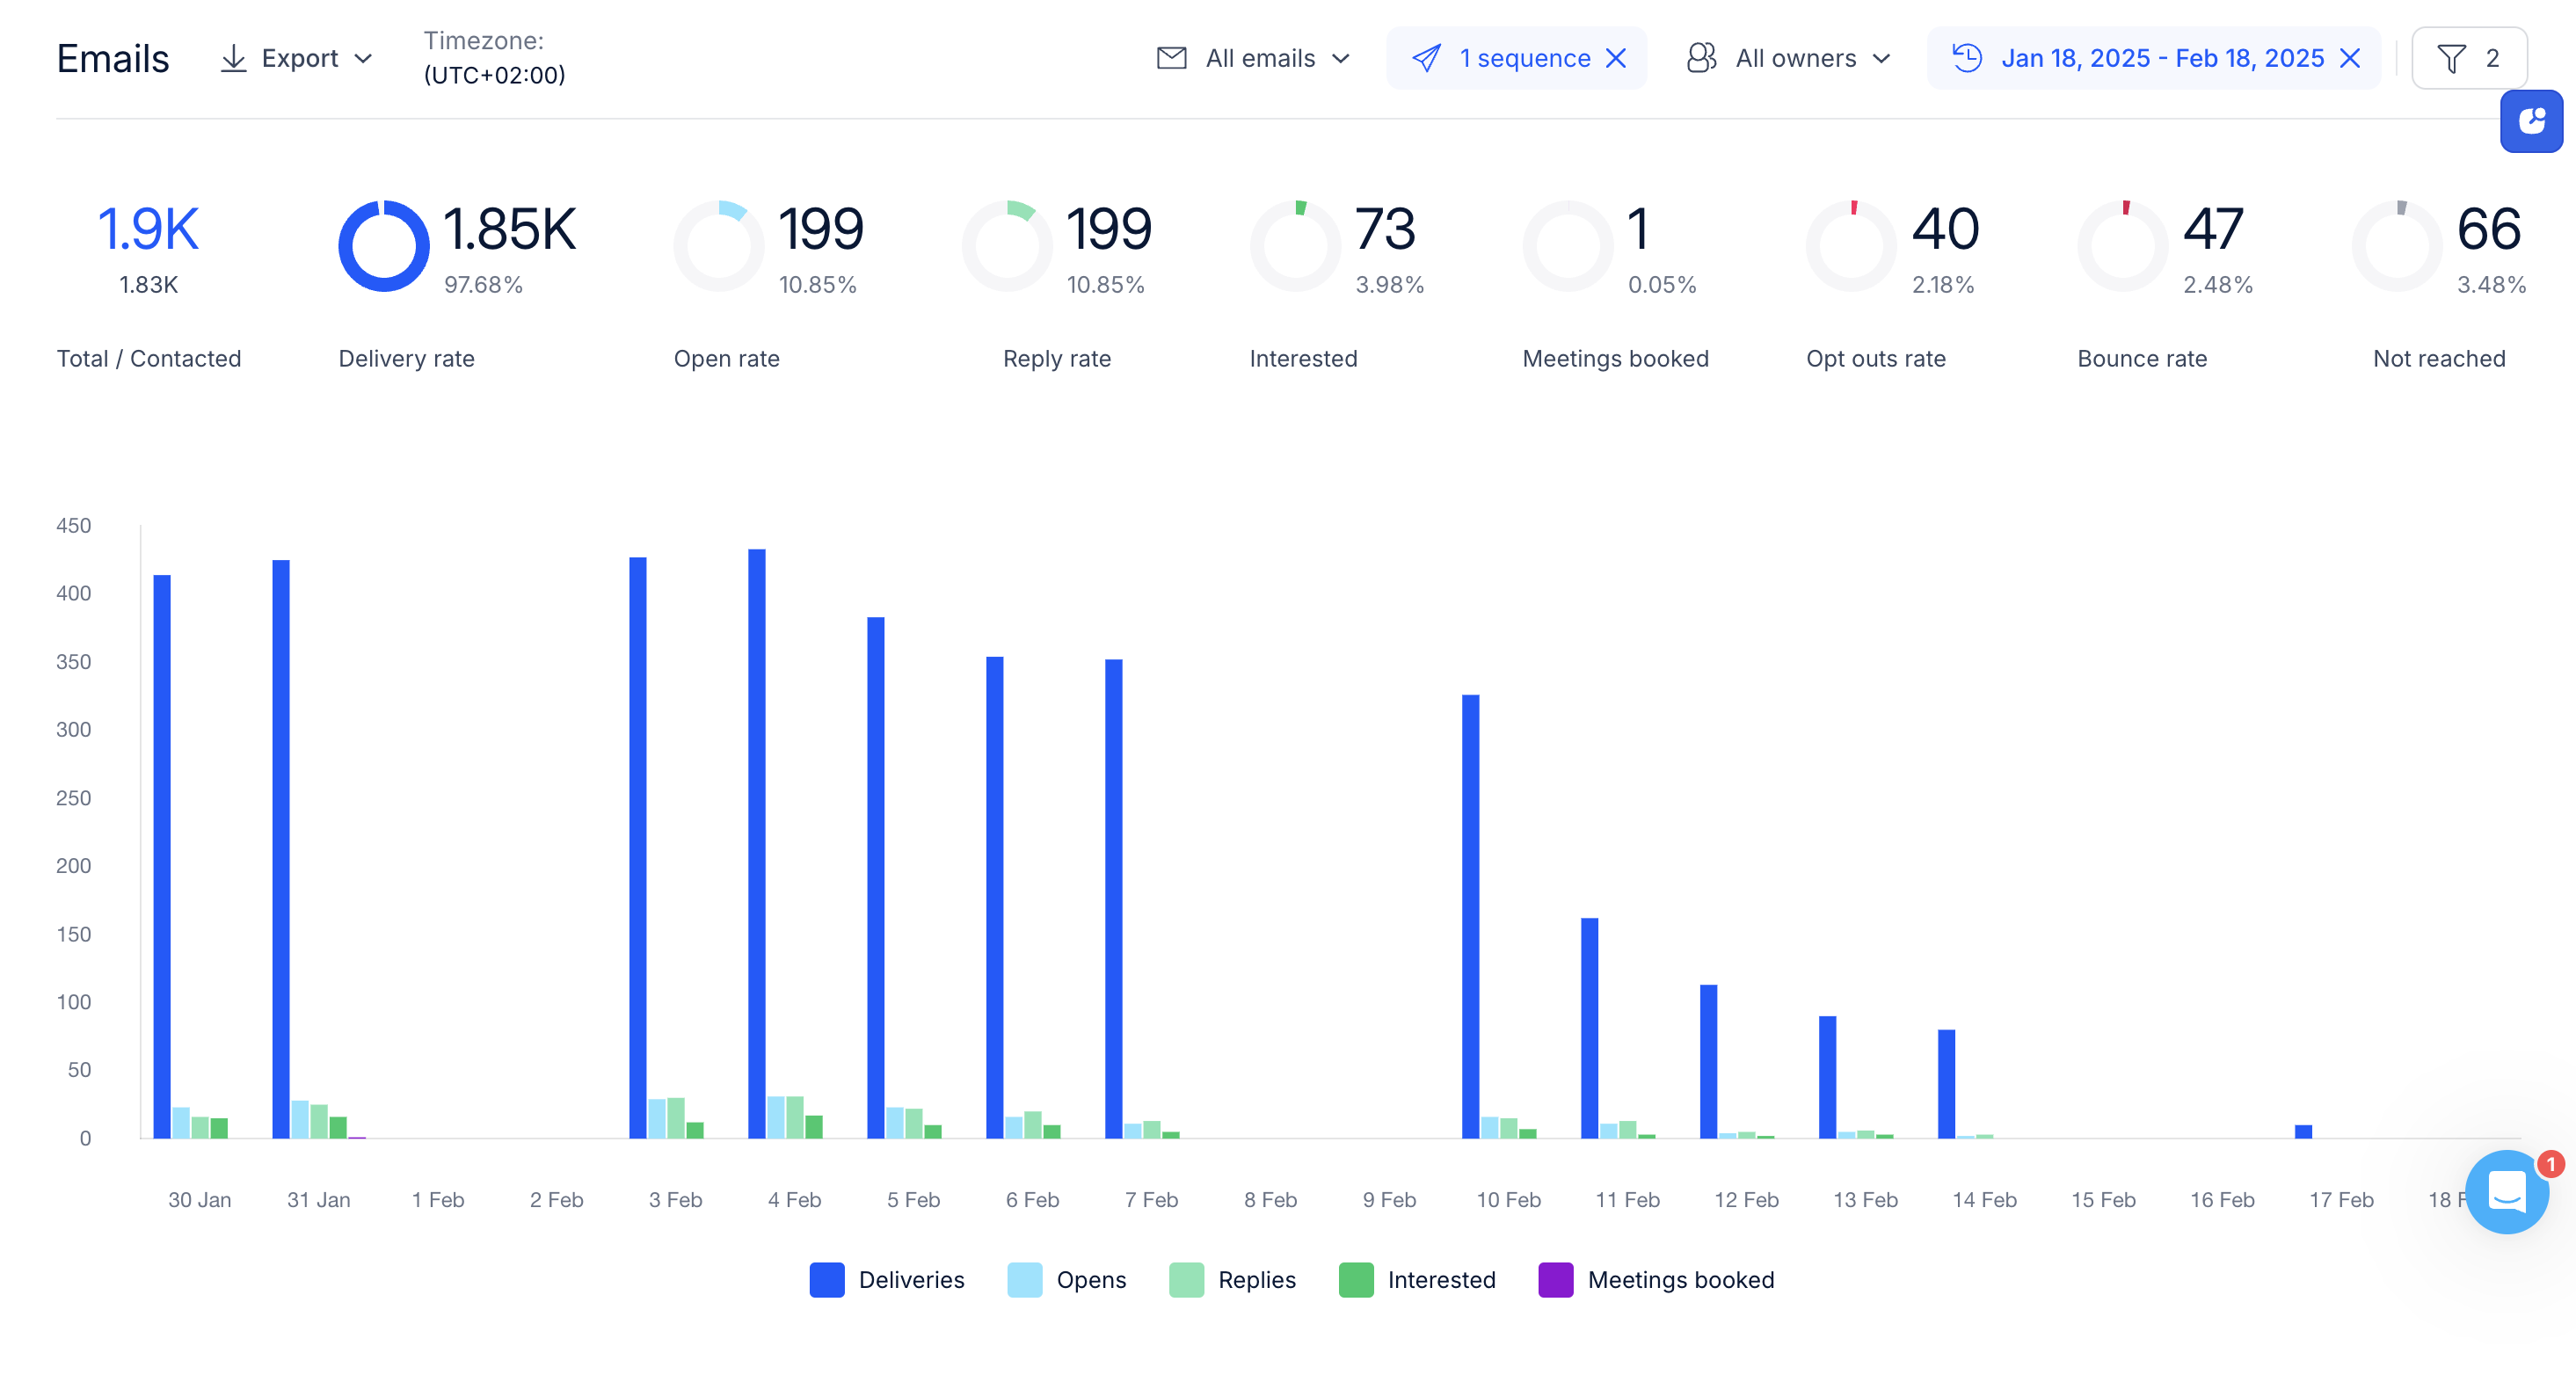Click the 97.68% delivery percentage
Image resolution: width=2576 pixels, height=1375 pixels.
pos(483,285)
